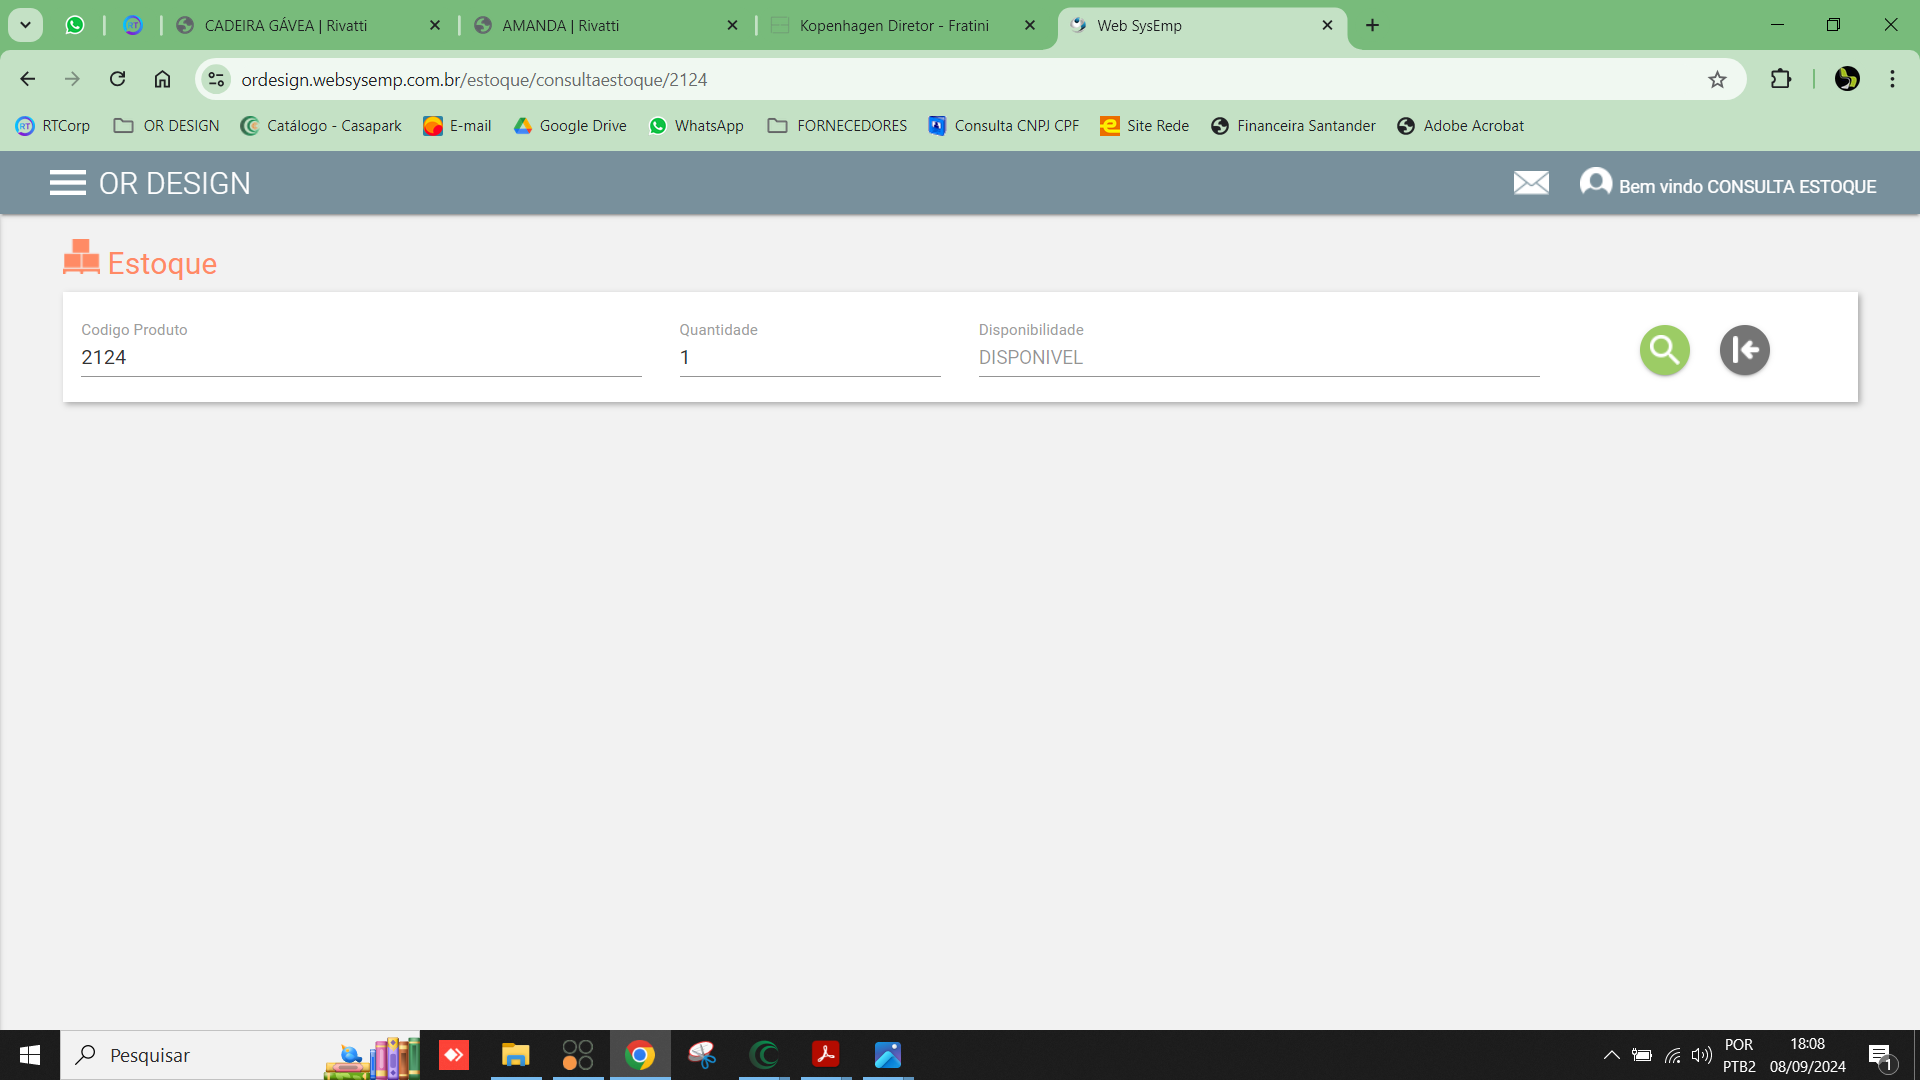Click the Quantidade input field
Image resolution: width=1920 pixels, height=1080 pixels.
[x=809, y=358]
